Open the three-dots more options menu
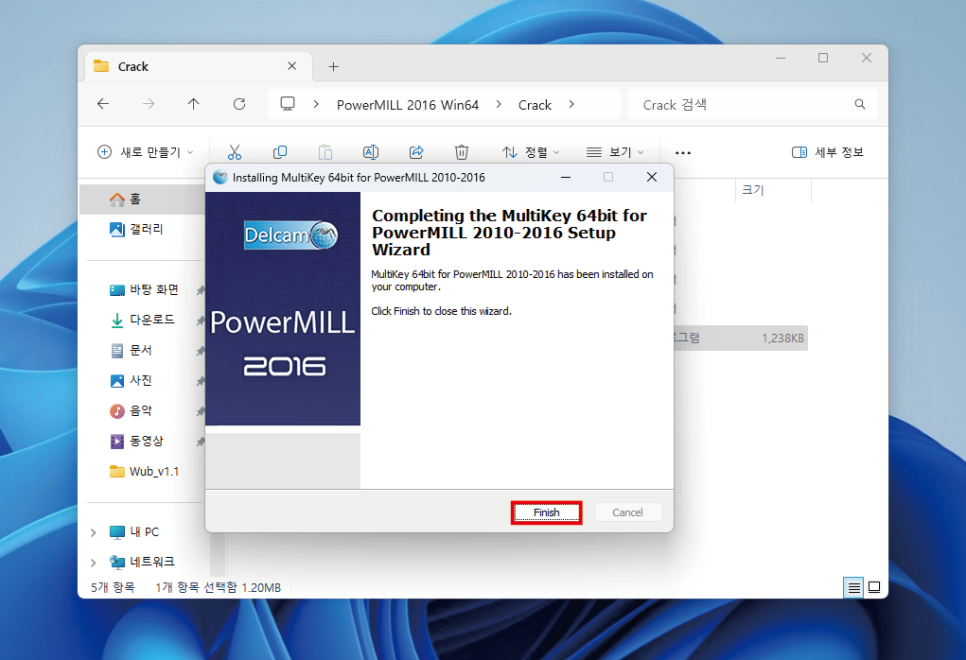Viewport: 966px width, 660px height. (683, 152)
